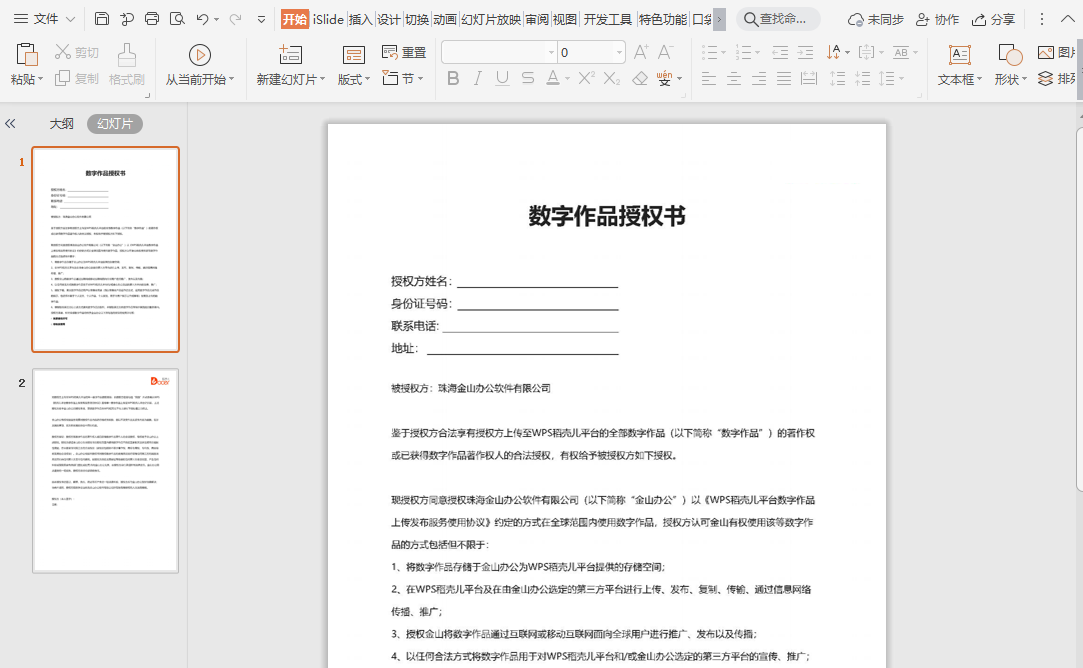Screen dimensions: 1083x668
Task: Click the 协作 collaborate button
Action: (x=937, y=19)
